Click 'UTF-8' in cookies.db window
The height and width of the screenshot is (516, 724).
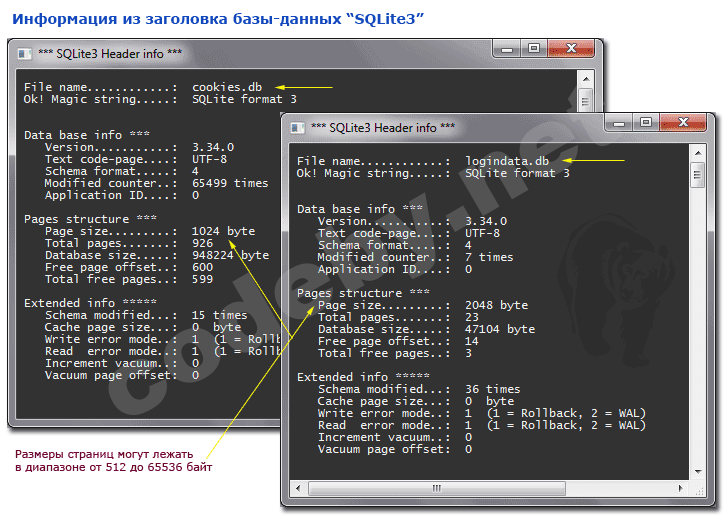coord(210,159)
